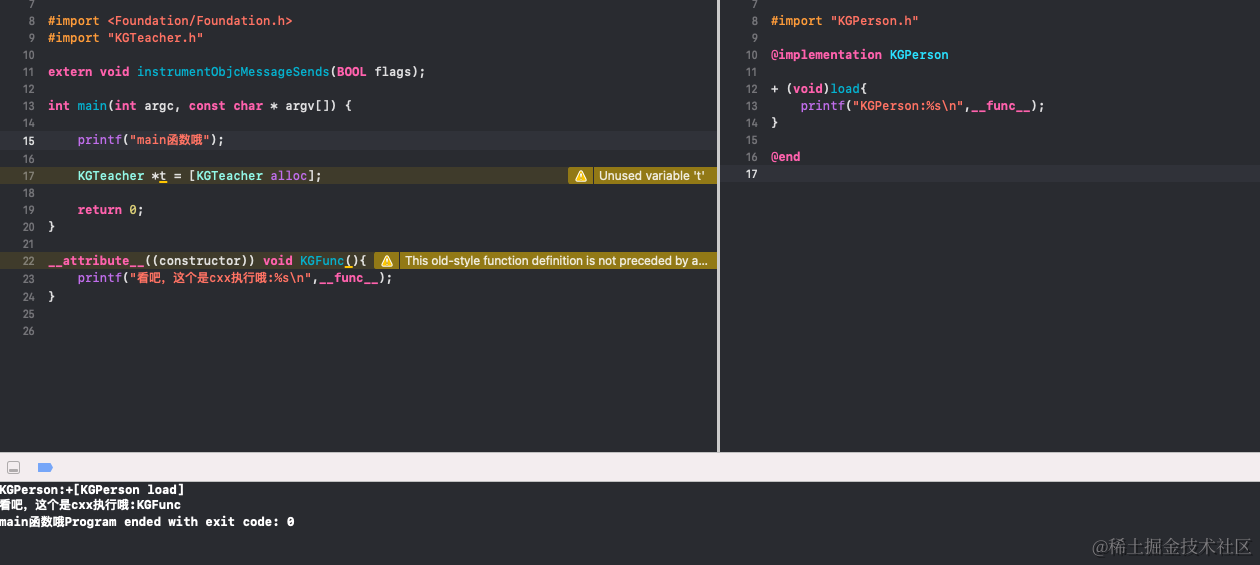Click the @end keyword in right editor
Image resolution: width=1260 pixels, height=565 pixels.
(785, 157)
